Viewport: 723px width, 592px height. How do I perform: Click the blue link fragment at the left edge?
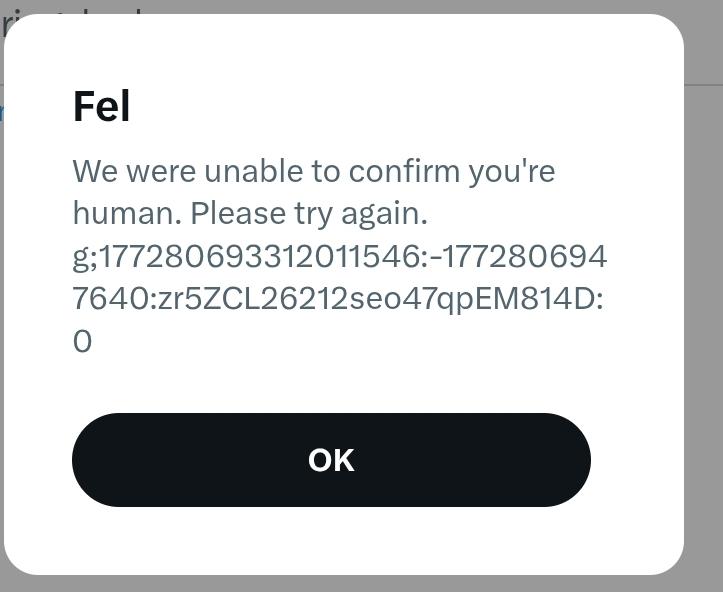point(2,112)
